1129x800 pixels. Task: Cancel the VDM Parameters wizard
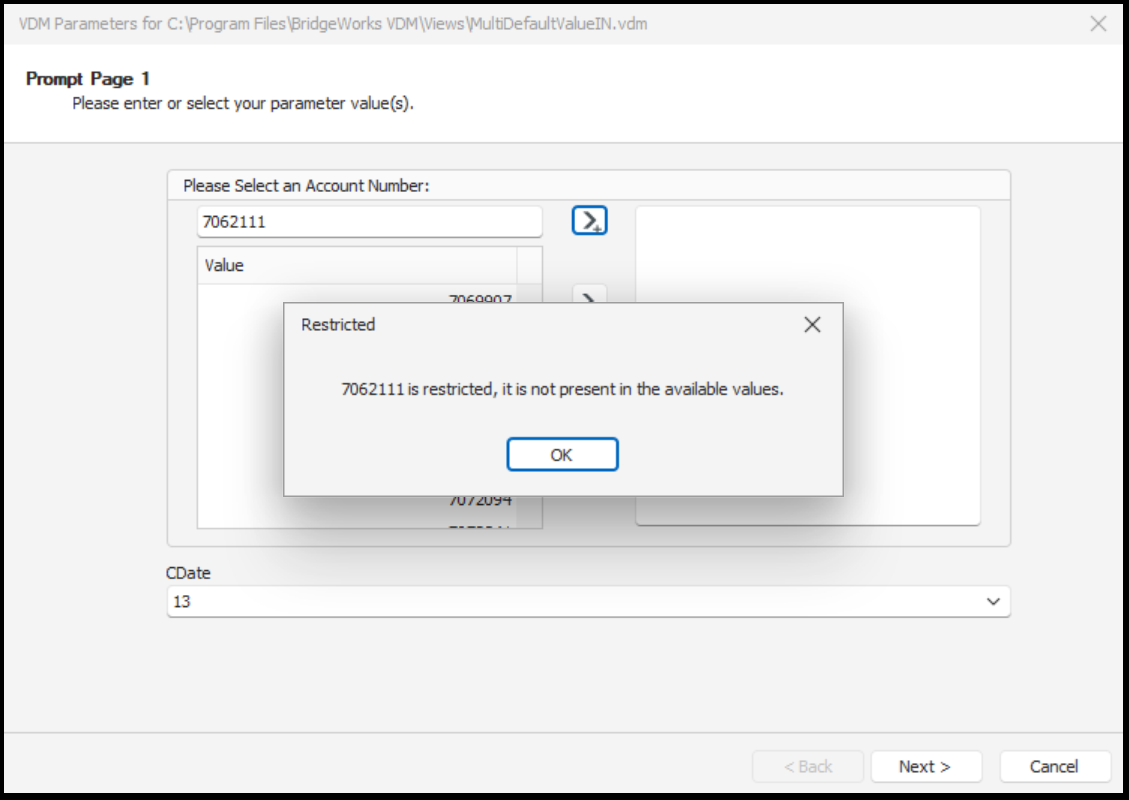point(1054,766)
